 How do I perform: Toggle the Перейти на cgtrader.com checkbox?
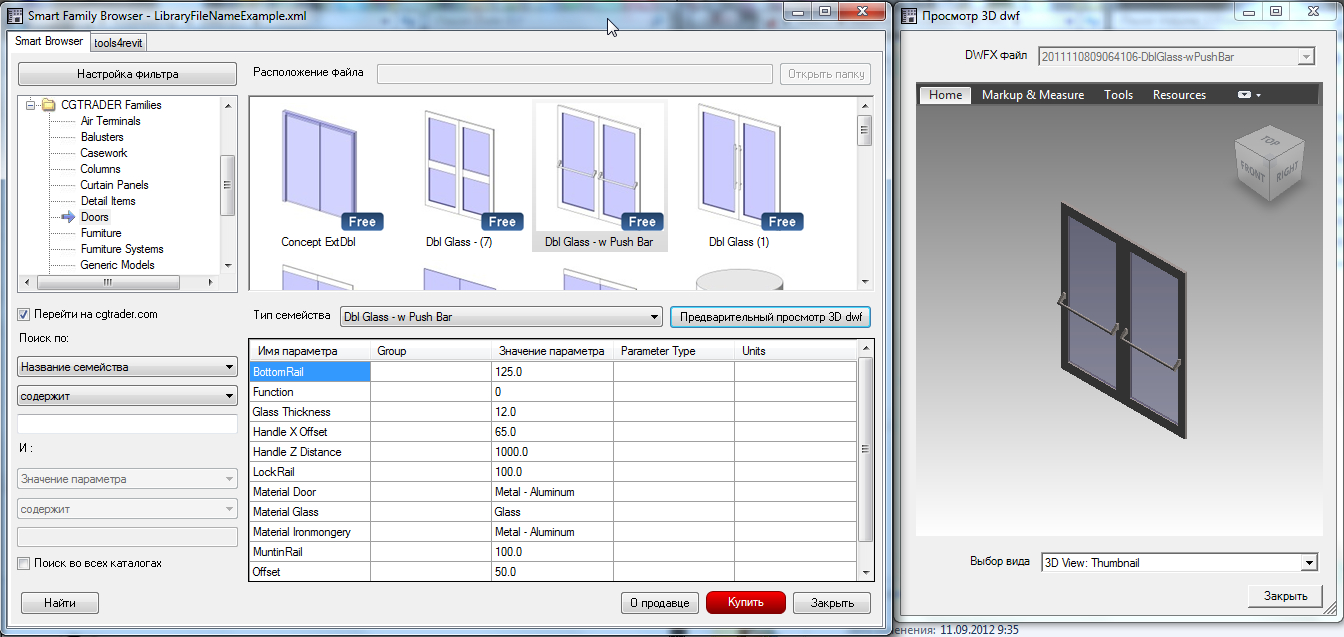[x=24, y=314]
